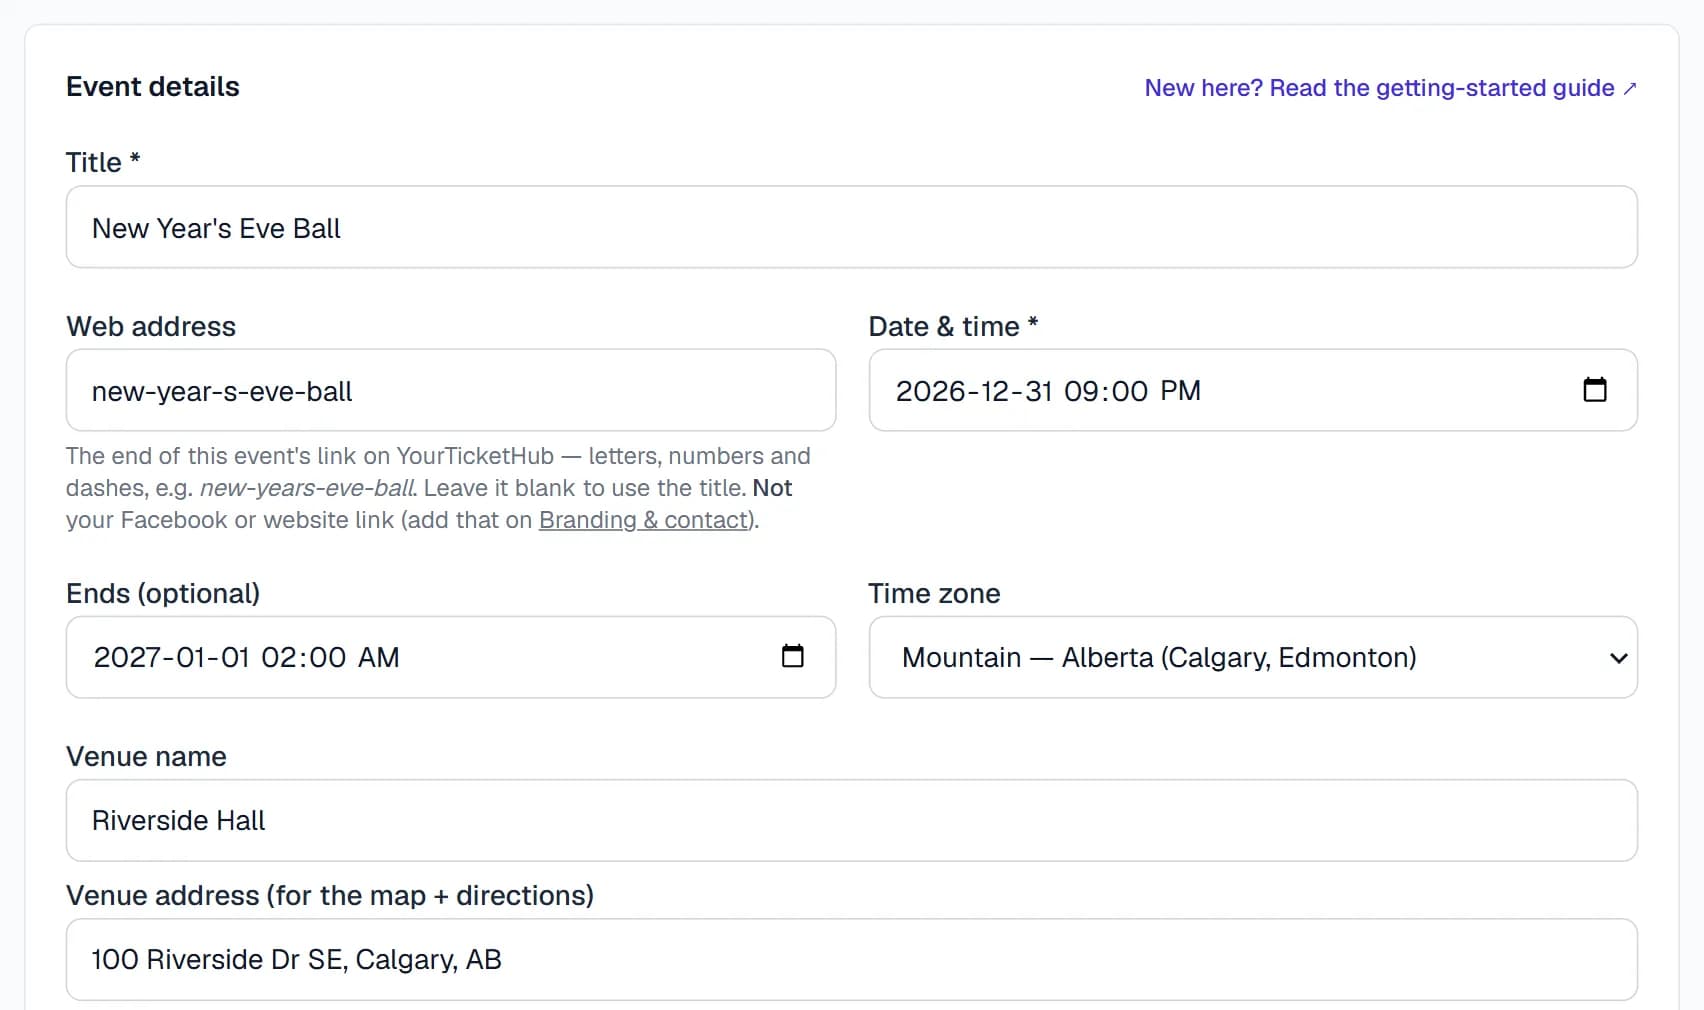Follow the Branding & contact link
The image size is (1704, 1010).
tap(645, 520)
